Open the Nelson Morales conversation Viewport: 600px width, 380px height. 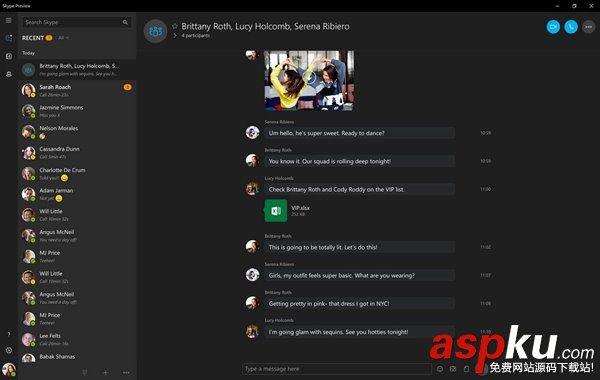tap(77, 132)
